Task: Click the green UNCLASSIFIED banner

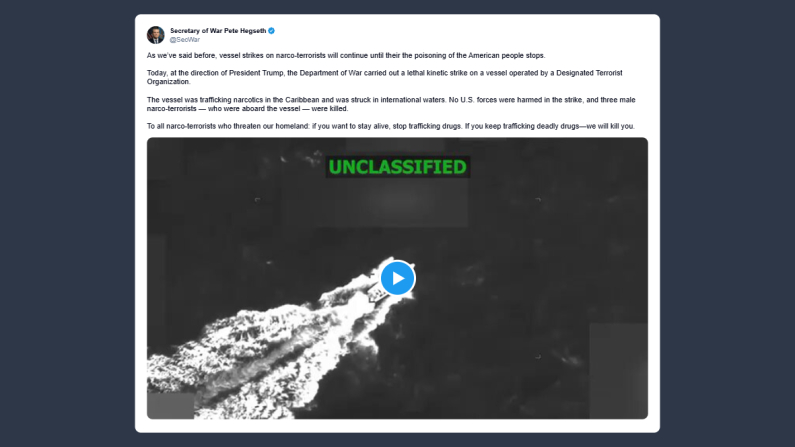Action: click(398, 167)
